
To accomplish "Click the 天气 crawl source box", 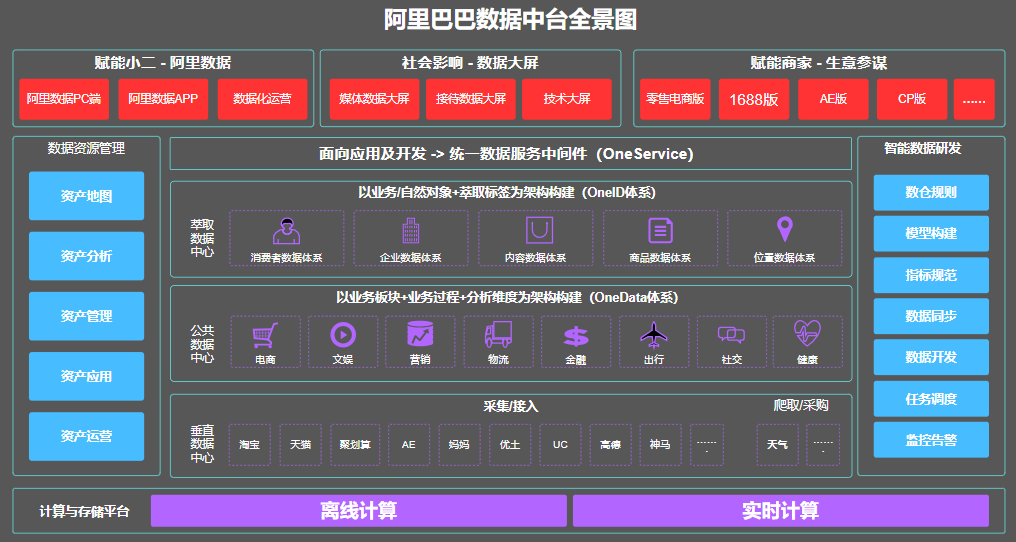I will click(778, 445).
